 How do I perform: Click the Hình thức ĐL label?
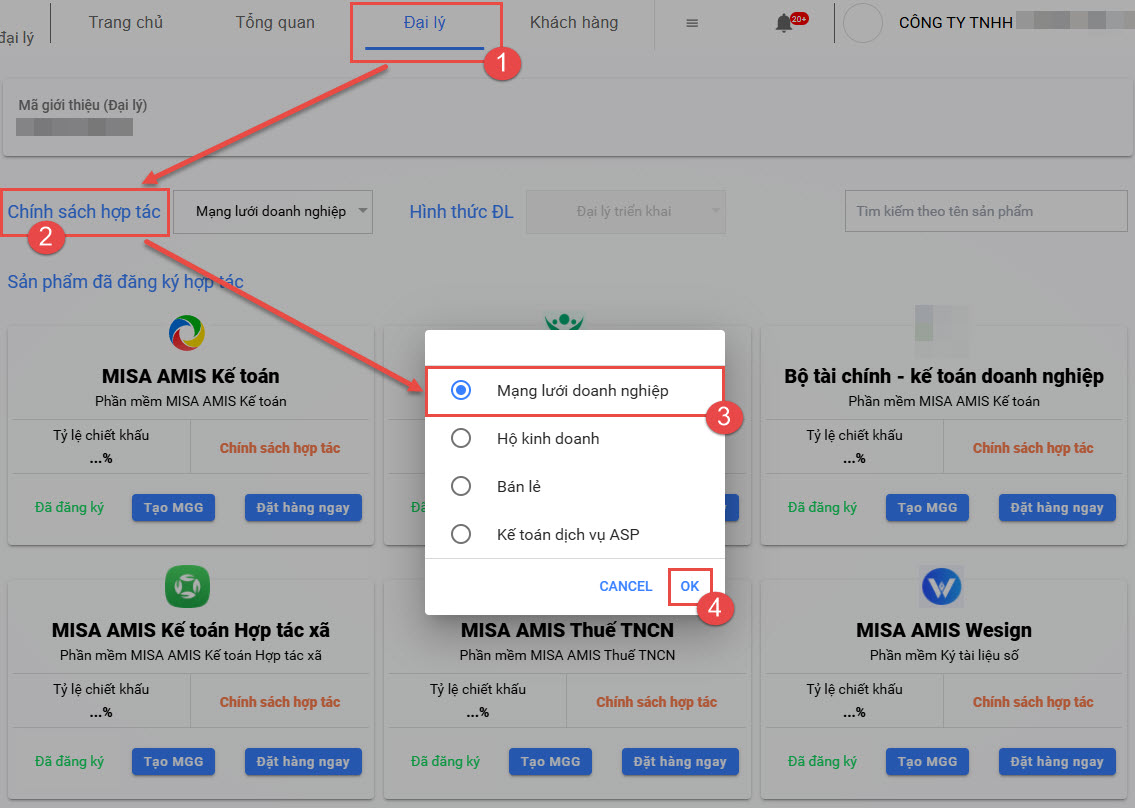pyautogui.click(x=461, y=212)
